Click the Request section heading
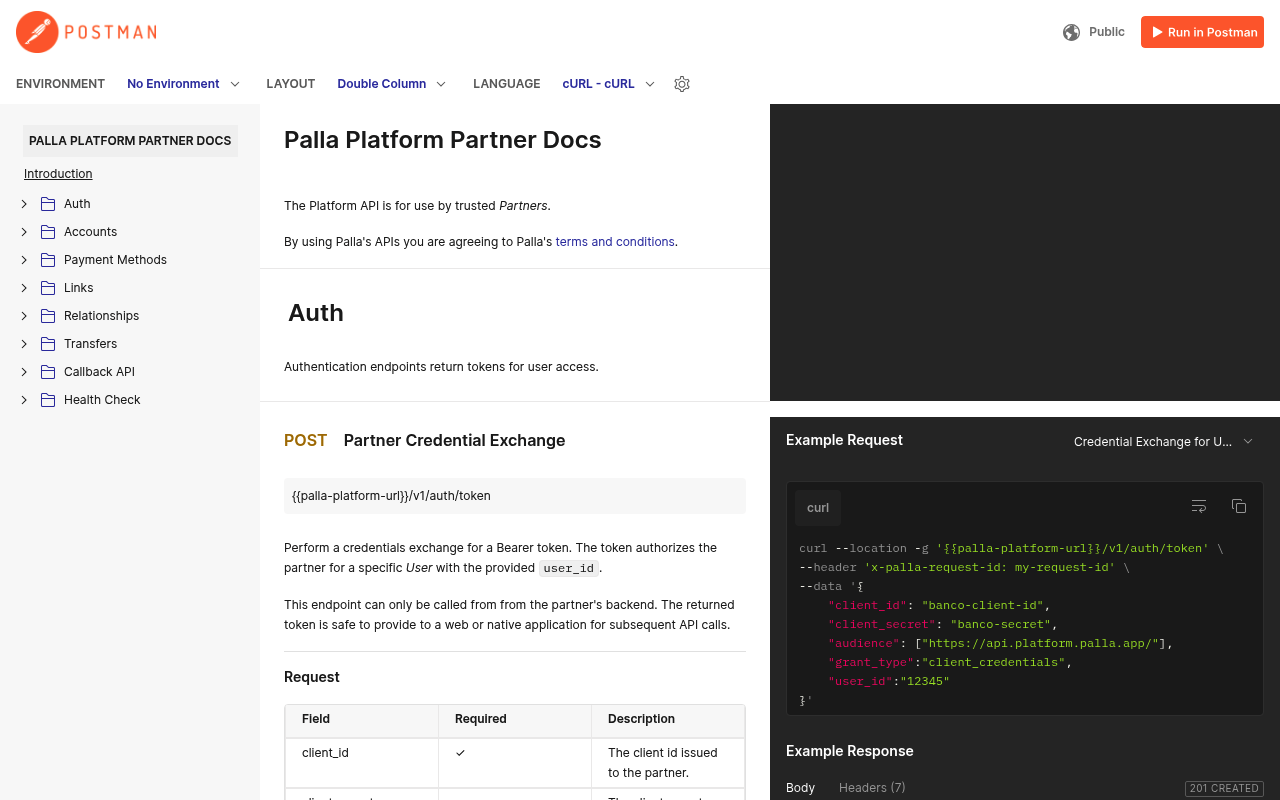The width and height of the screenshot is (1280, 800). 312,677
